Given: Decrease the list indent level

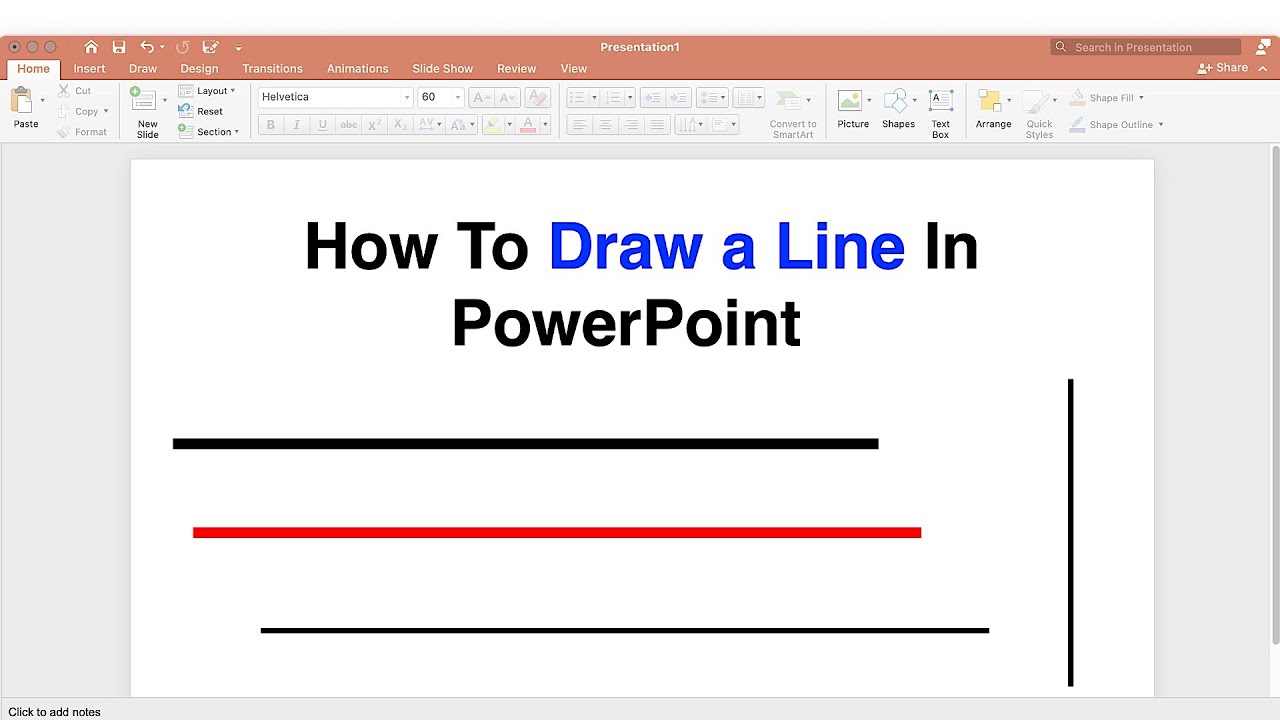Looking at the screenshot, I should tap(652, 97).
